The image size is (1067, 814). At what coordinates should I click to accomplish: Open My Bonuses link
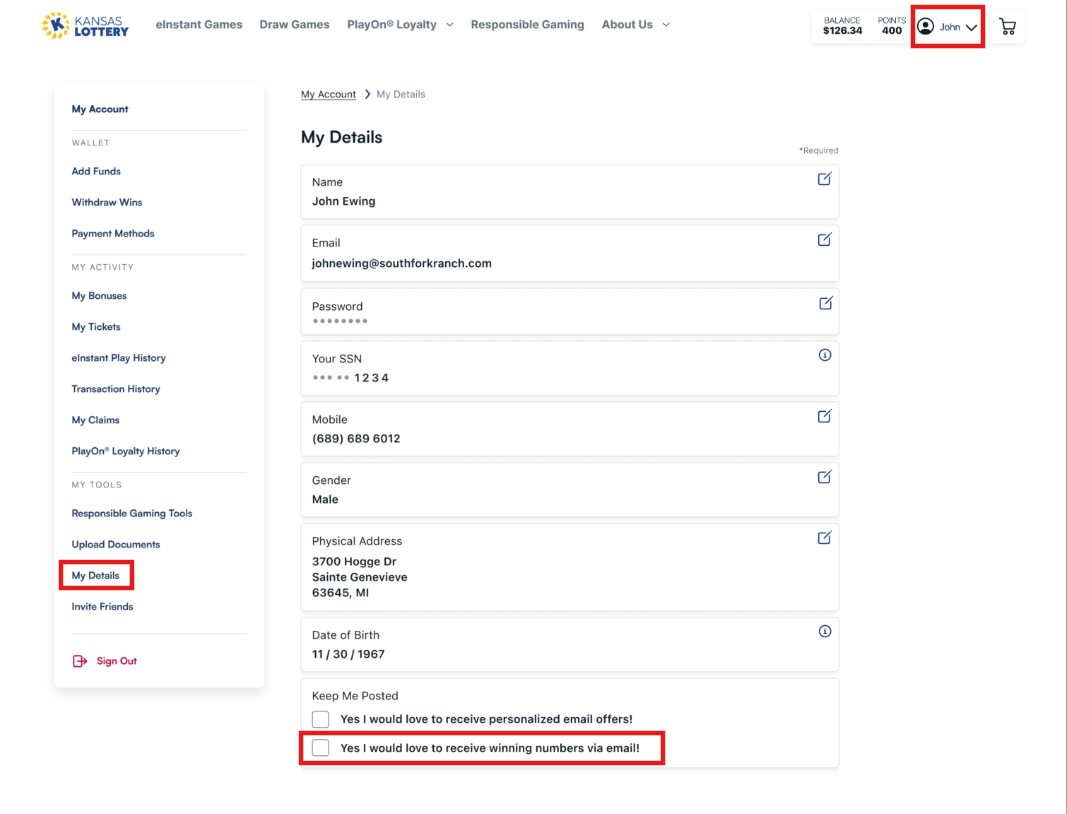point(99,295)
